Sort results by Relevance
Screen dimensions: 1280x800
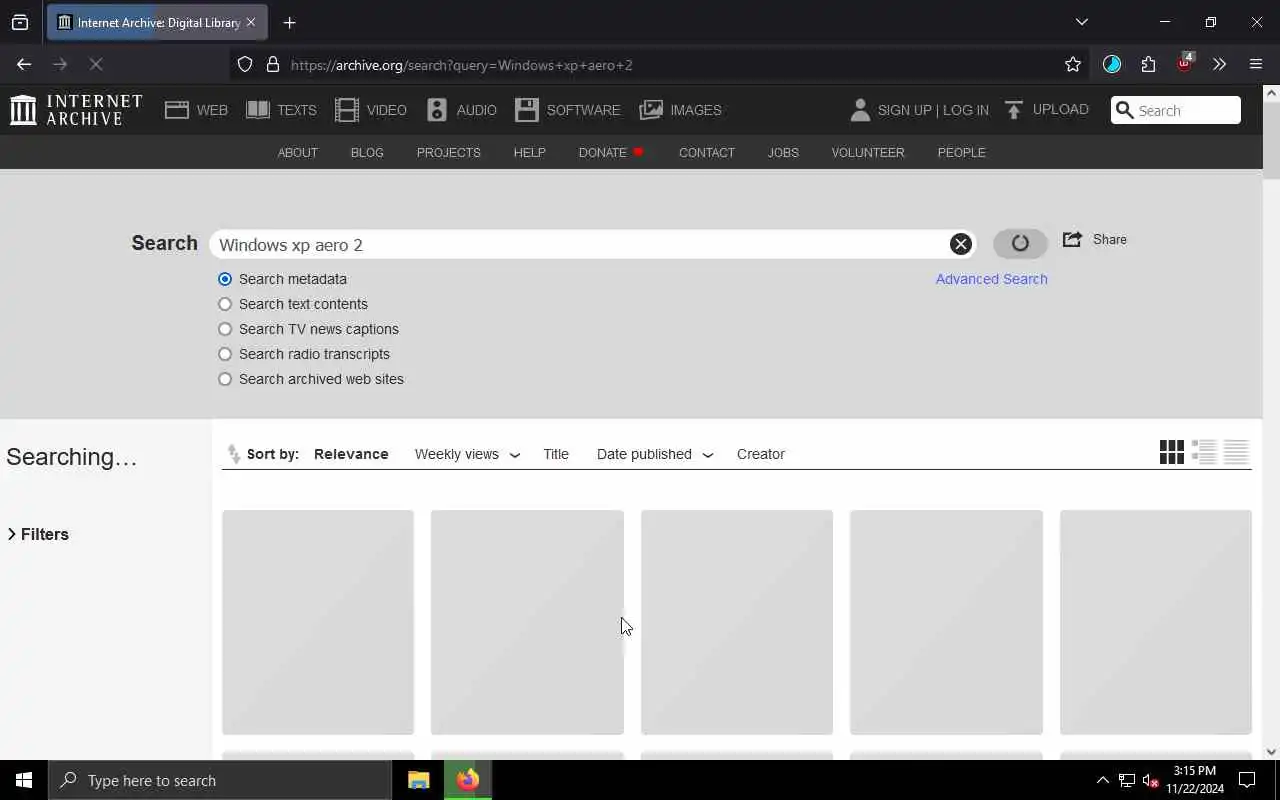[x=351, y=454]
